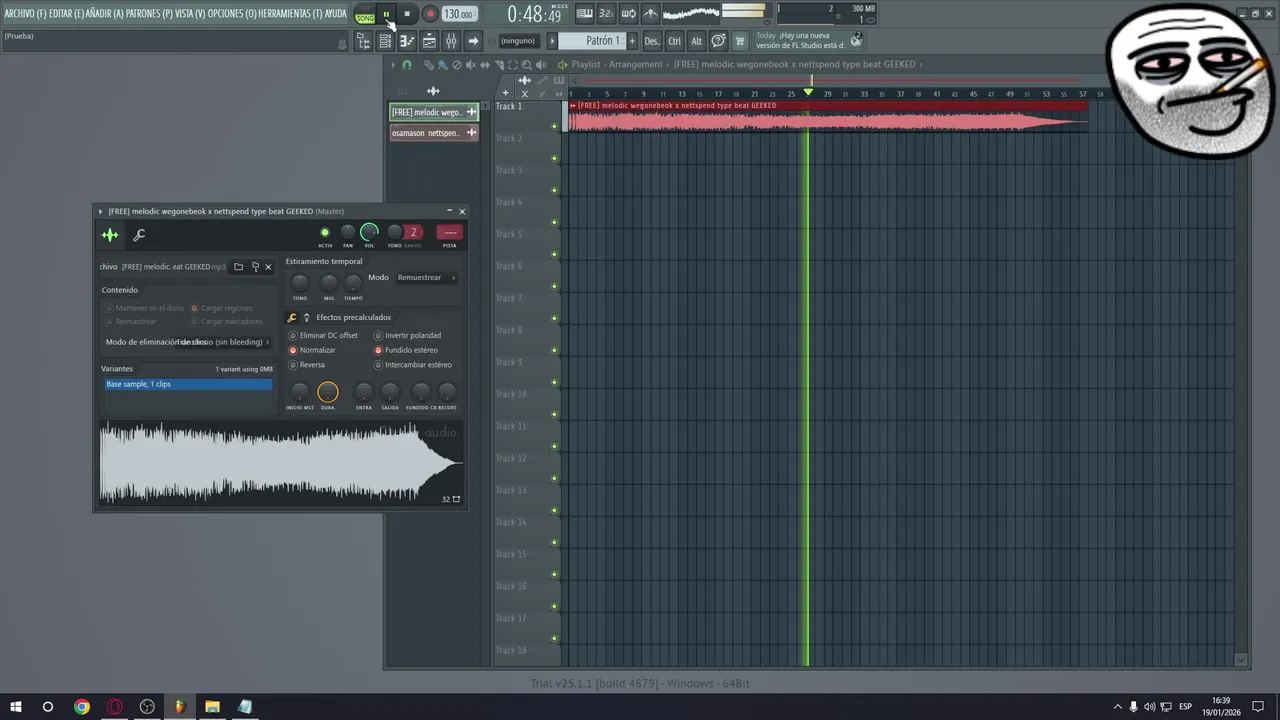This screenshot has width=1280, height=720.
Task: Open the shop cart icon
Action: tap(740, 41)
